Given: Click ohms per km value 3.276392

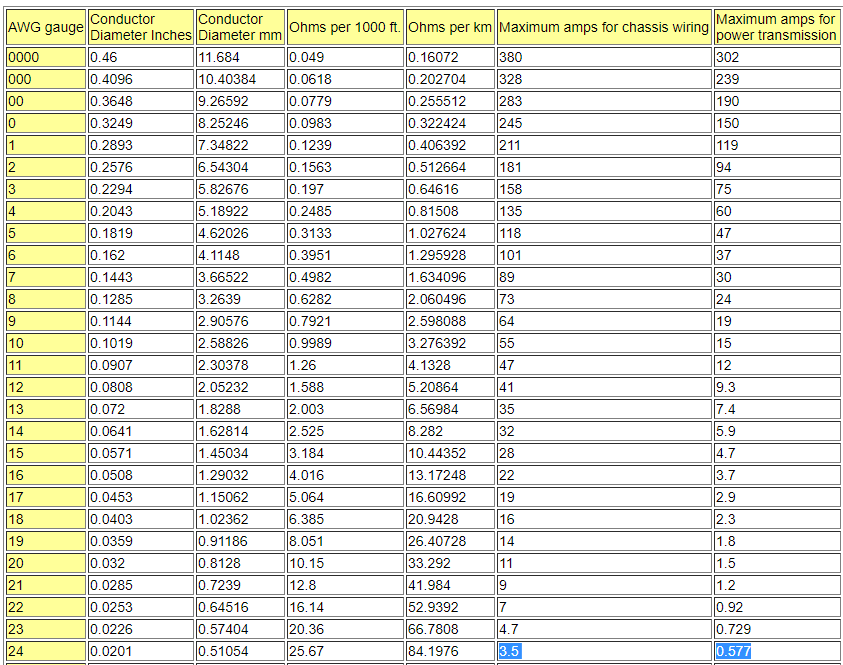Looking at the screenshot, I should point(450,343).
